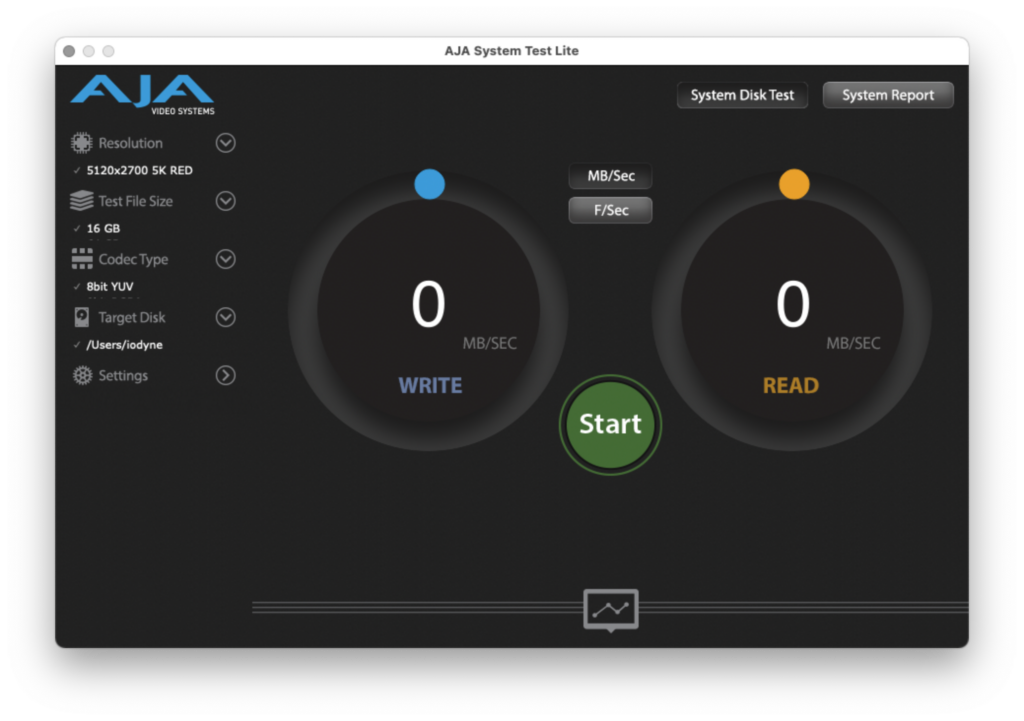Expand the Resolution dropdown
Screen dimensions: 1024x721
225,143
